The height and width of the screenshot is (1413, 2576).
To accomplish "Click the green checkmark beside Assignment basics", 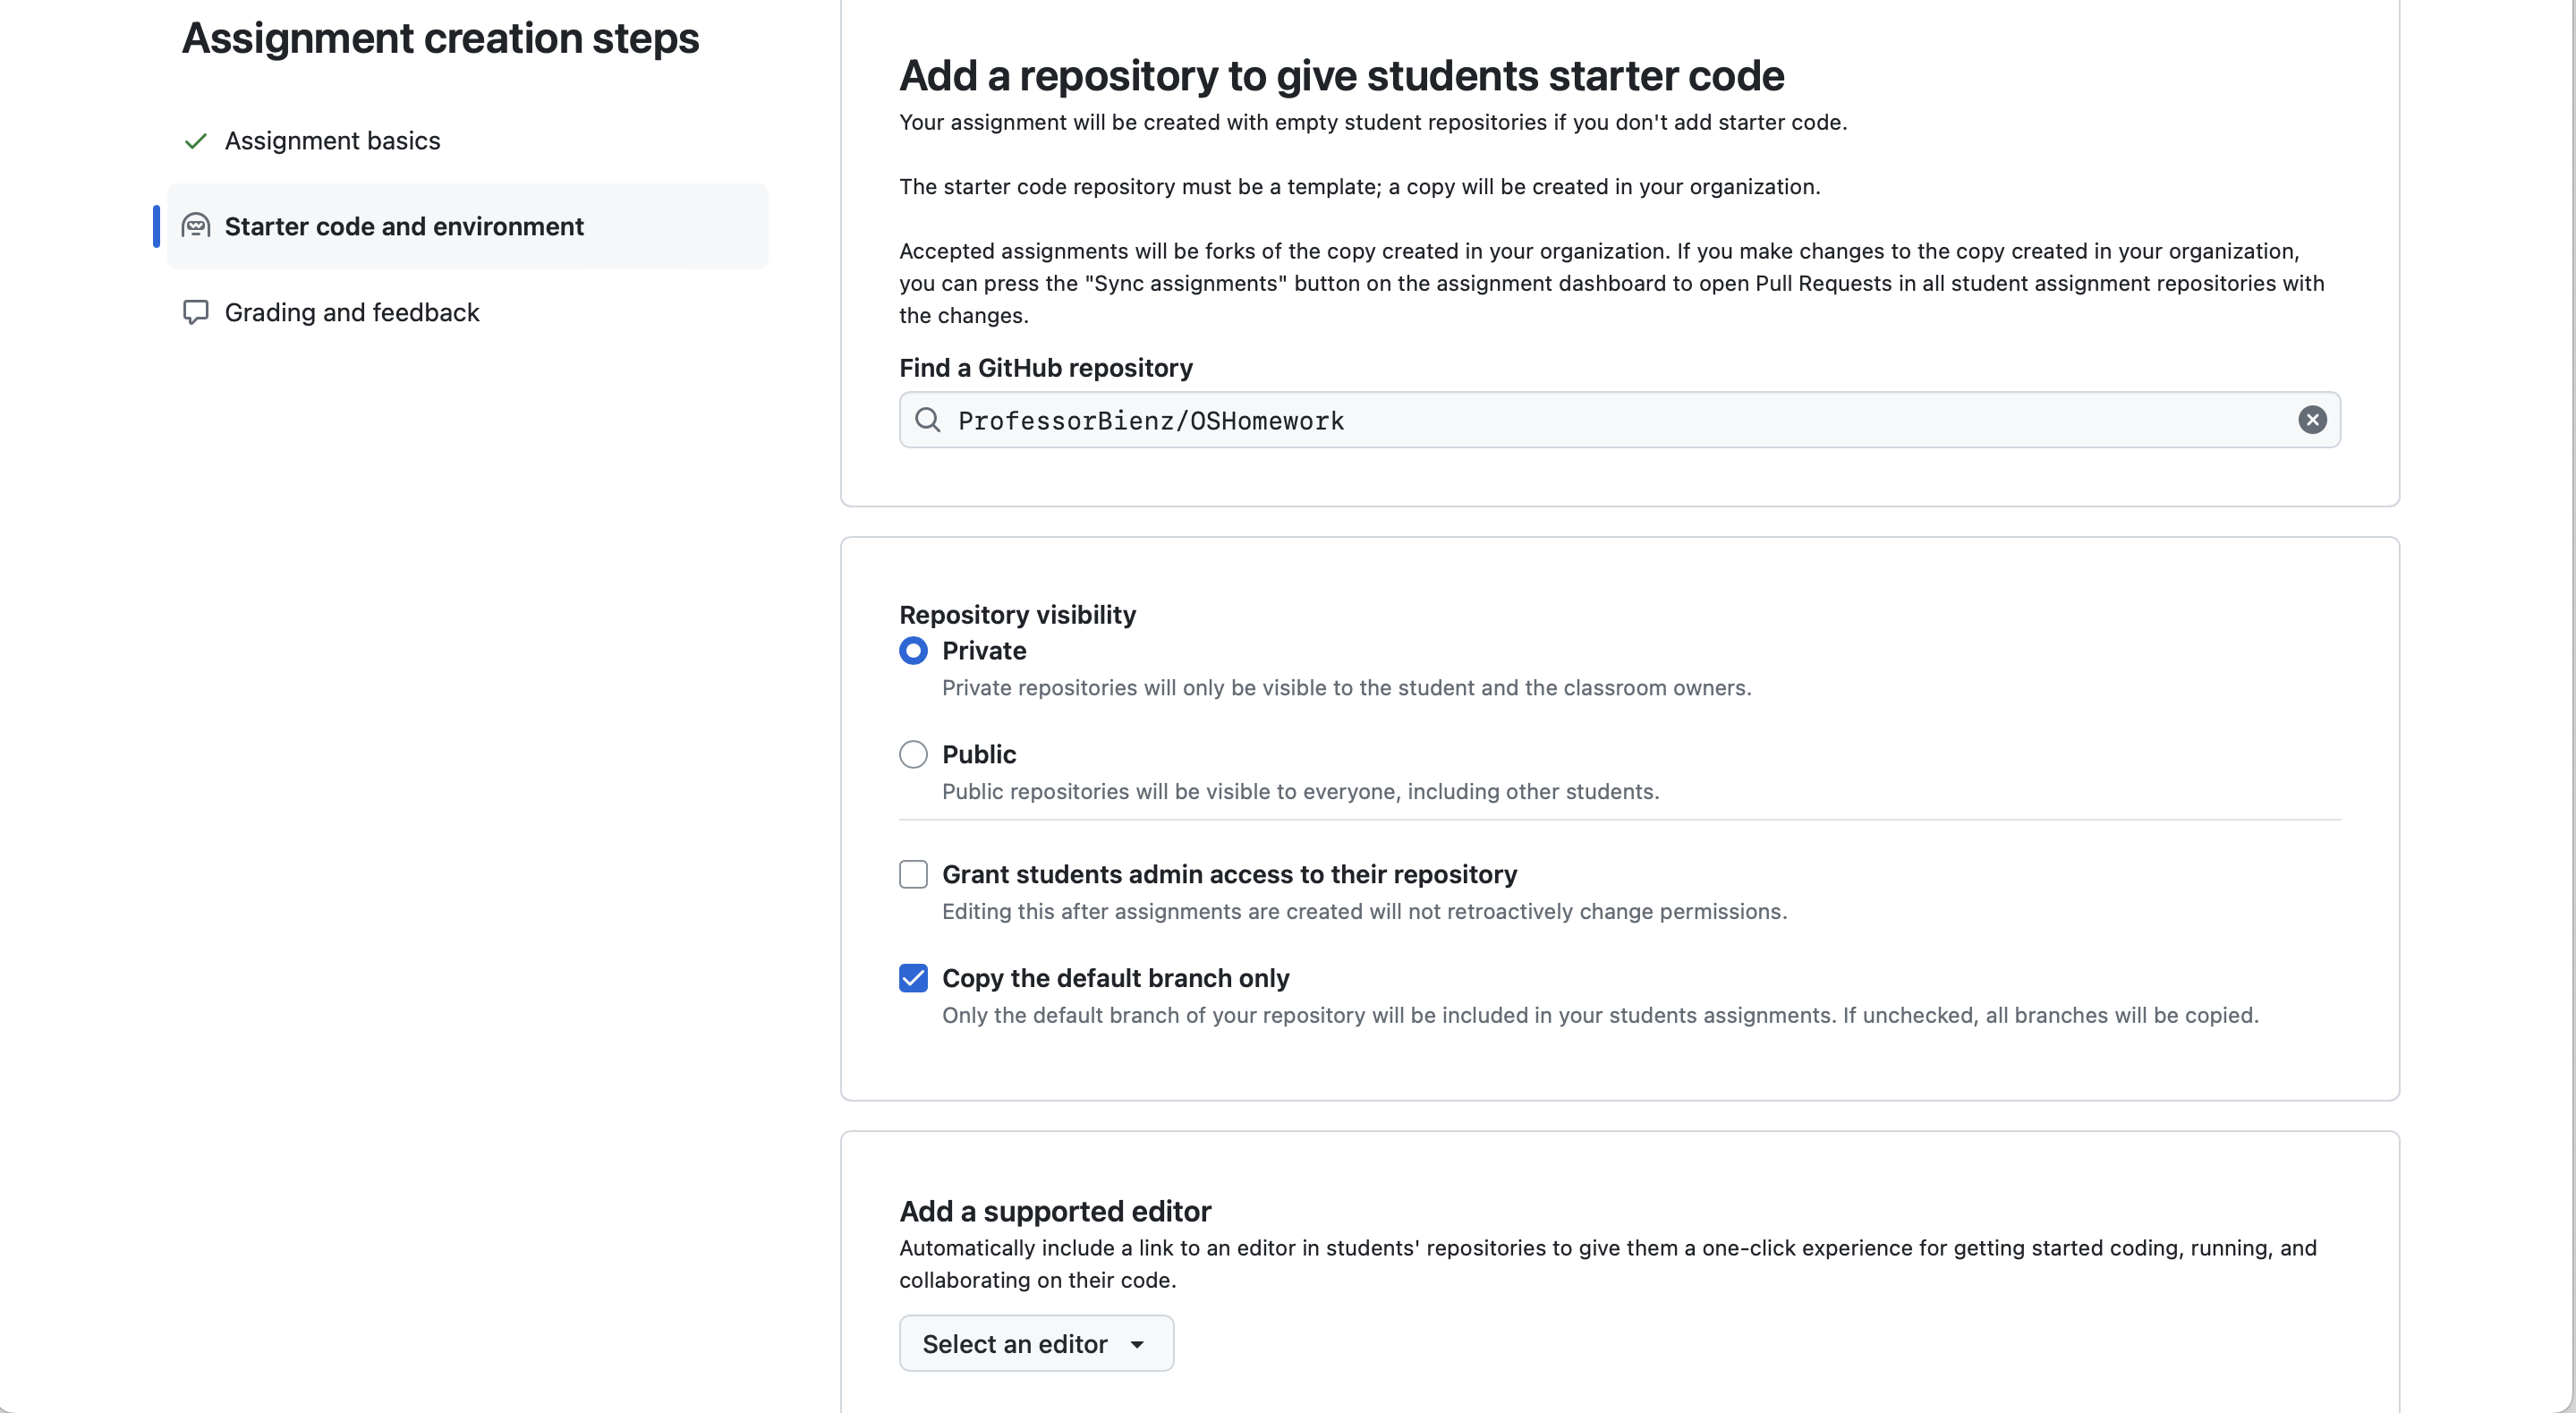I will [x=196, y=141].
